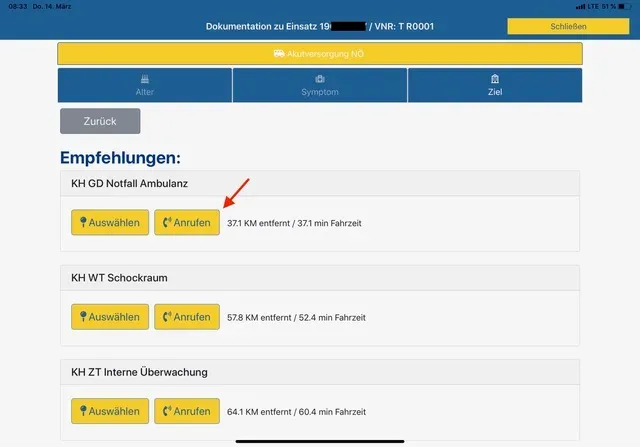Screen dimensions: 640x447
Task: Call KH GD Notfall Ambulanz with Anrufen
Action: (186, 222)
